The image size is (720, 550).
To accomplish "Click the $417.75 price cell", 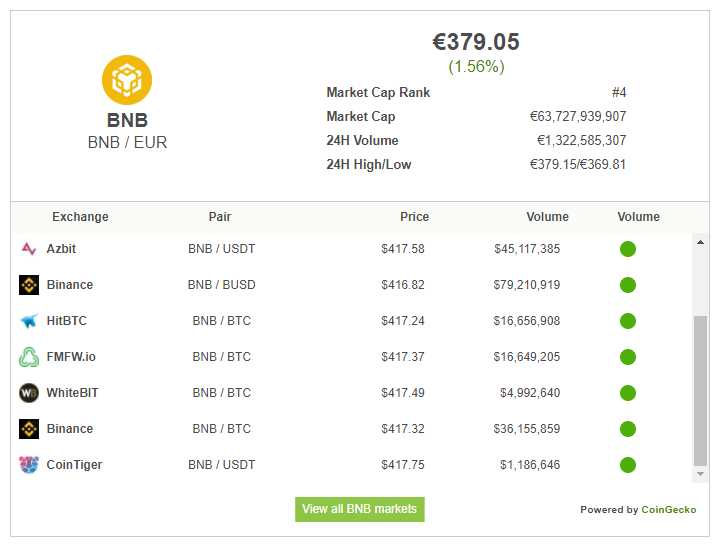I will 403,465.
